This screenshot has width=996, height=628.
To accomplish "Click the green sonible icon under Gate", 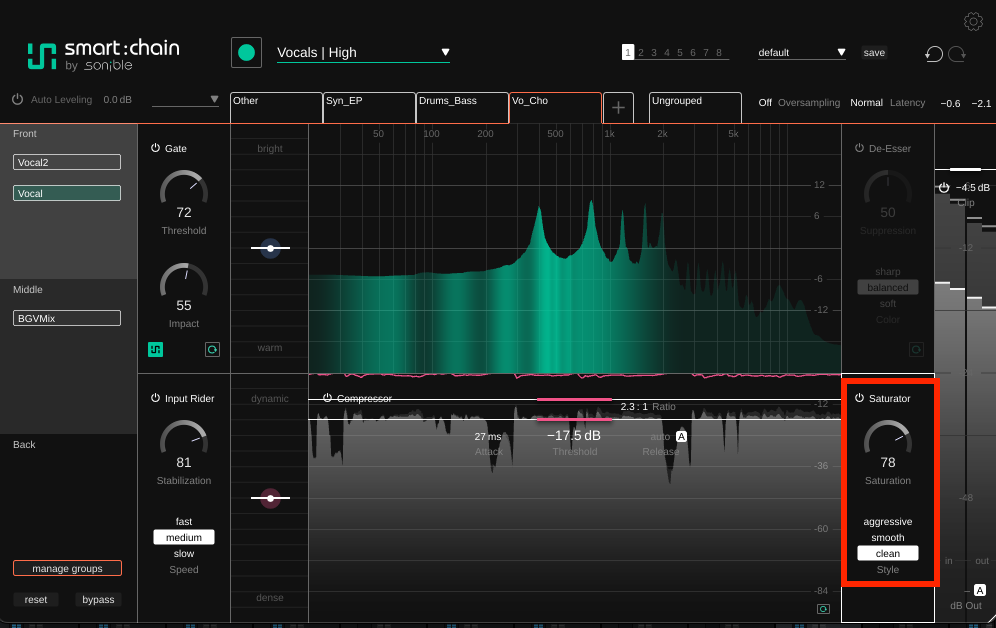I will tap(156, 349).
